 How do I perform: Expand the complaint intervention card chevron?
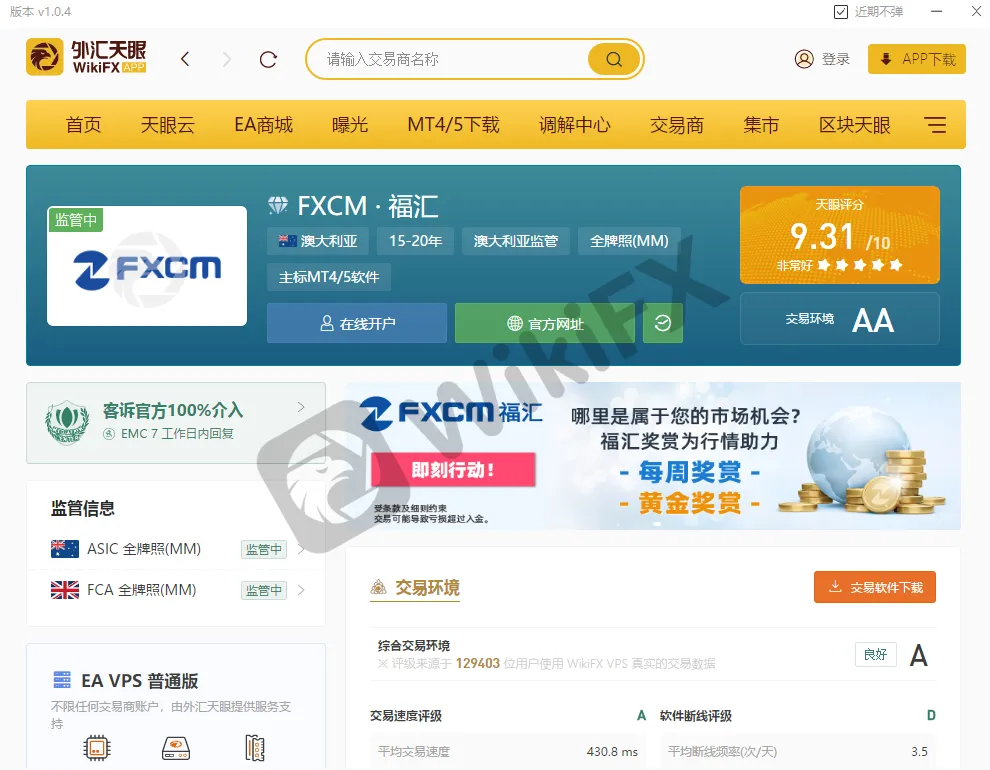[301, 407]
